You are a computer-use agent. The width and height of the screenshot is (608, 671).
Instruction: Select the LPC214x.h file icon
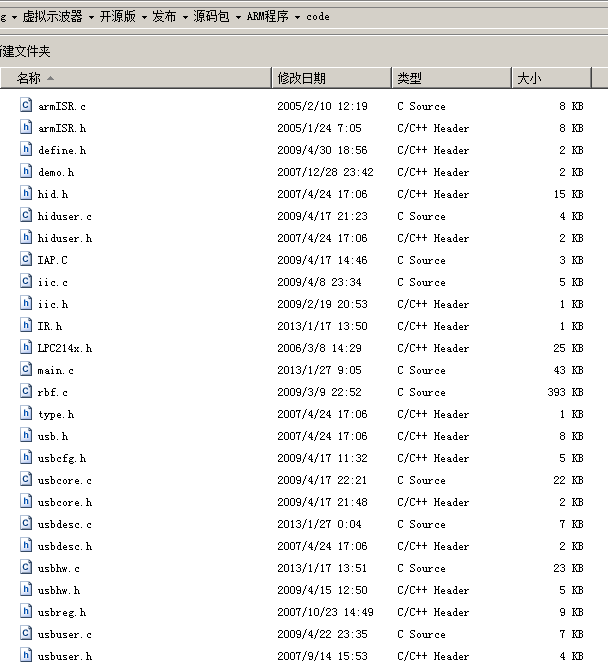coord(26,347)
